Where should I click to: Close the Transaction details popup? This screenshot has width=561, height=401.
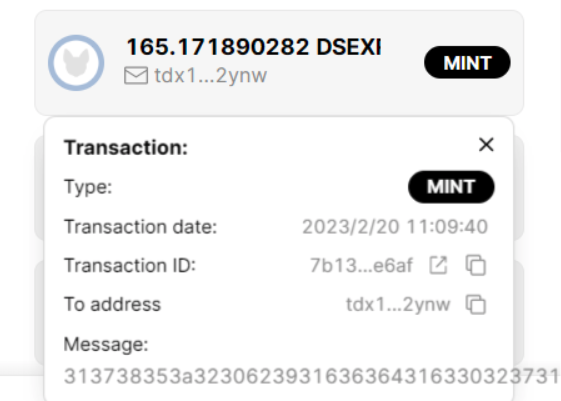tap(486, 145)
